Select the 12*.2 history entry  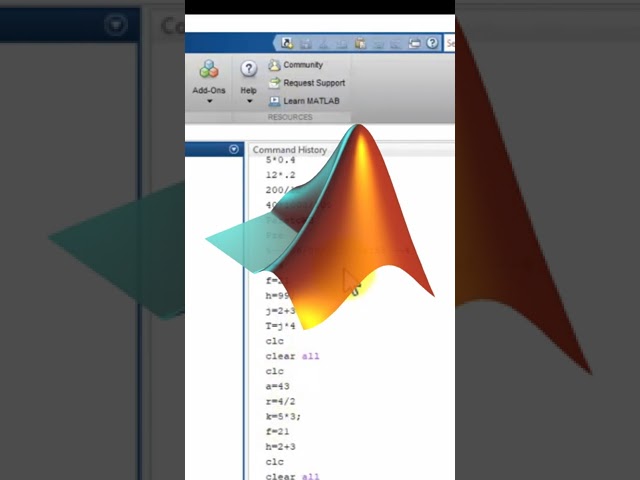click(x=280, y=175)
